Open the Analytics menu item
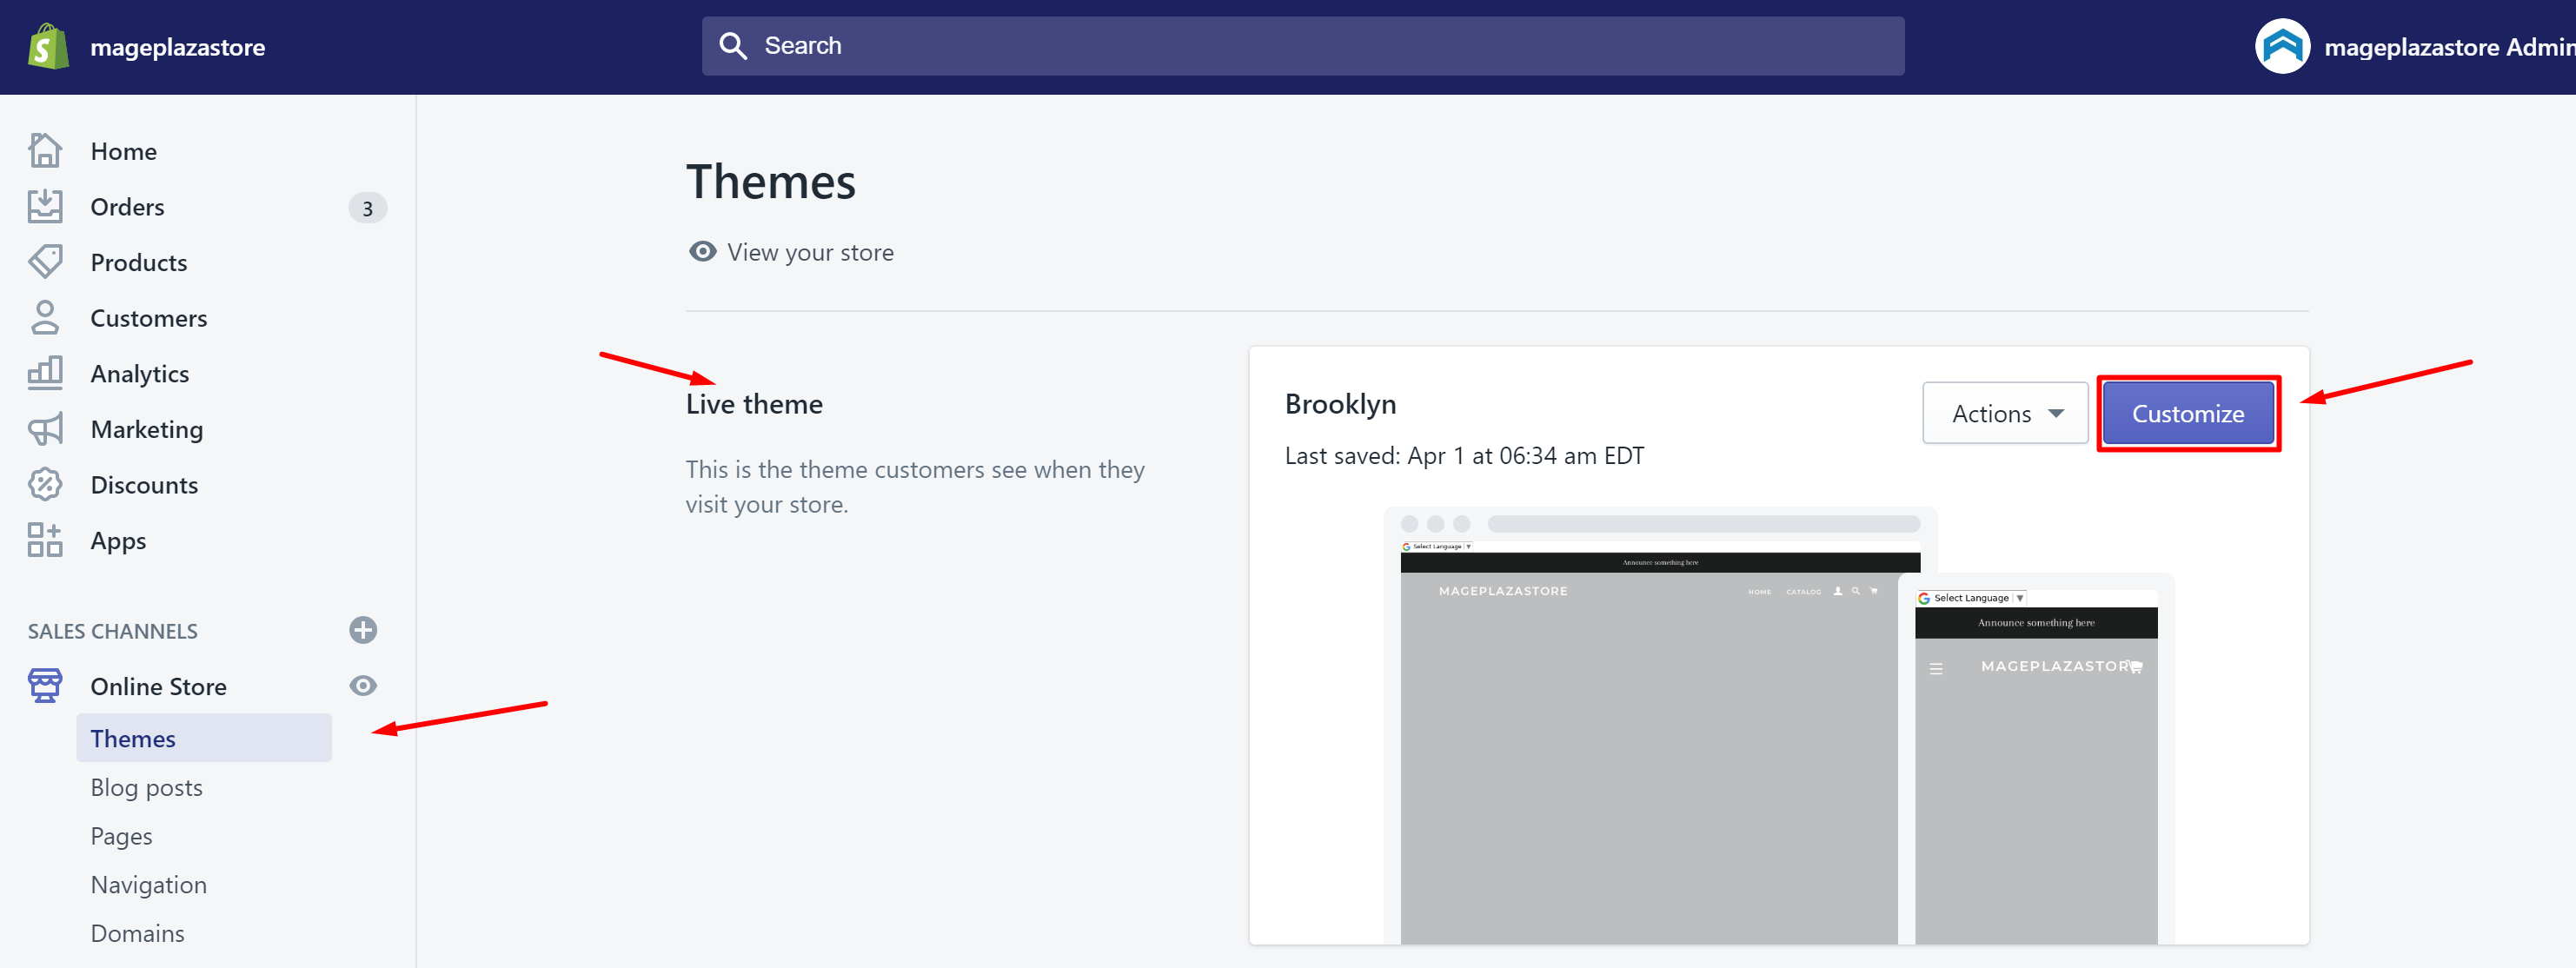The width and height of the screenshot is (2576, 968). (140, 374)
